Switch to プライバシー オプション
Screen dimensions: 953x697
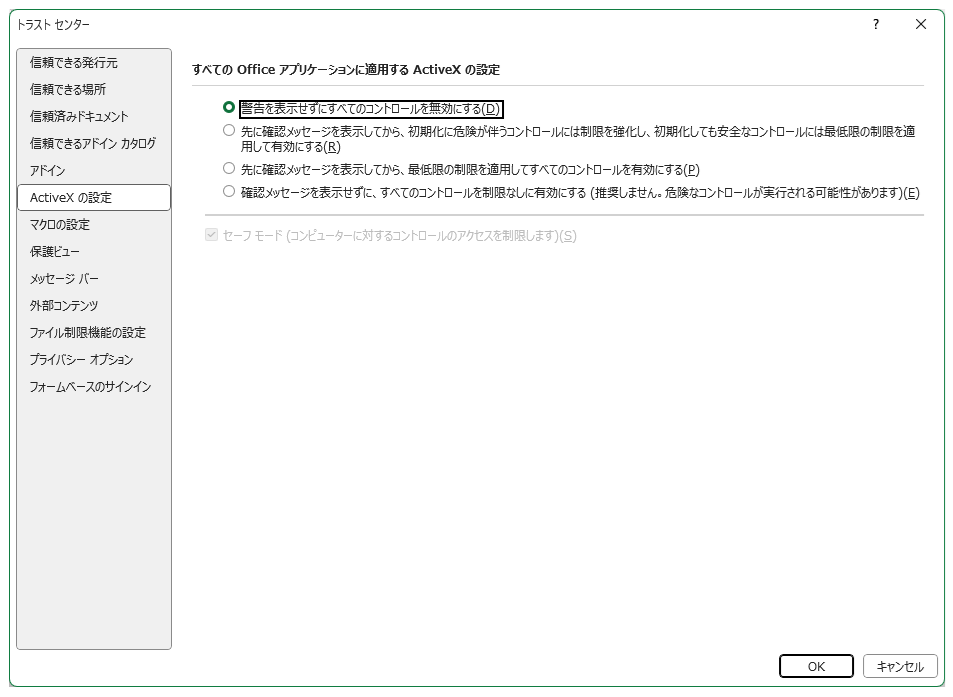tap(81, 360)
